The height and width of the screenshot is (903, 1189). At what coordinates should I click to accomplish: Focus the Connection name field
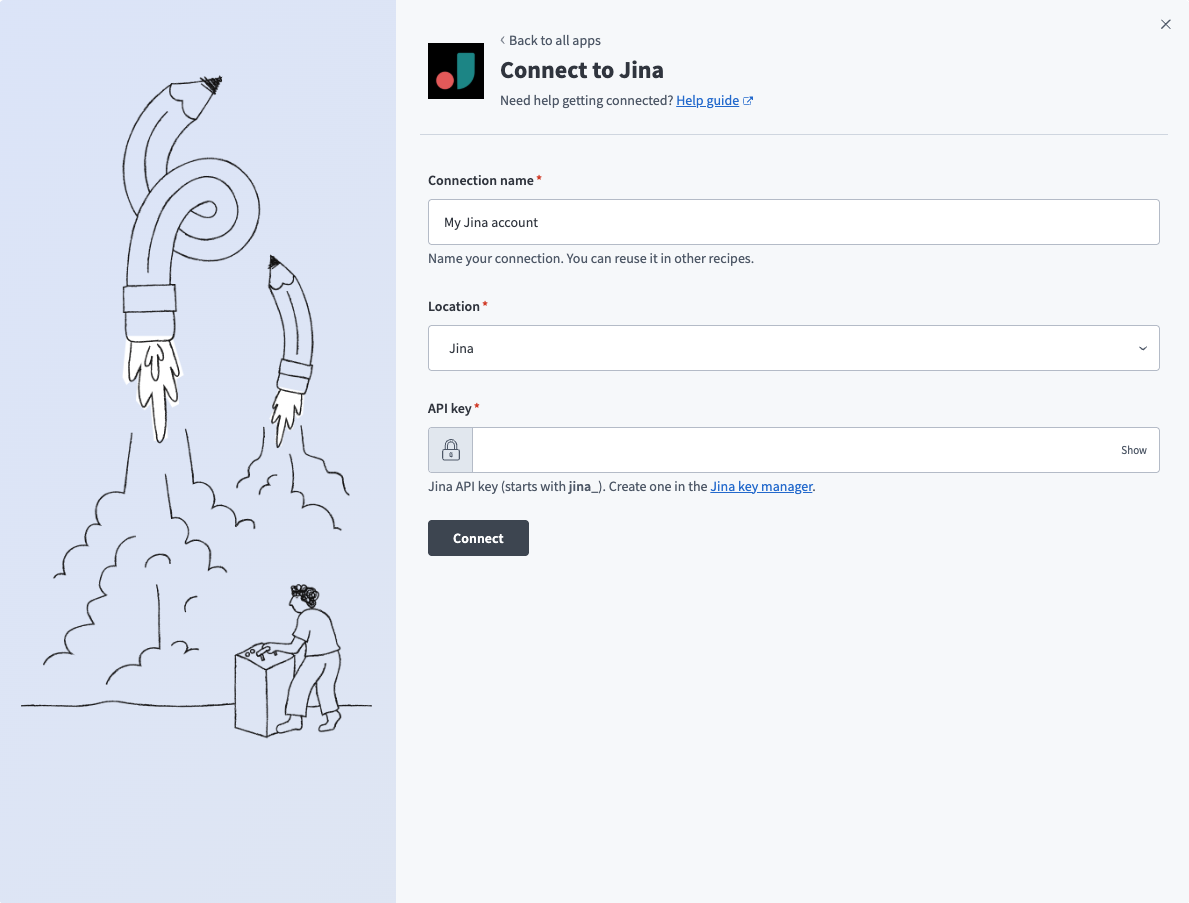click(793, 222)
